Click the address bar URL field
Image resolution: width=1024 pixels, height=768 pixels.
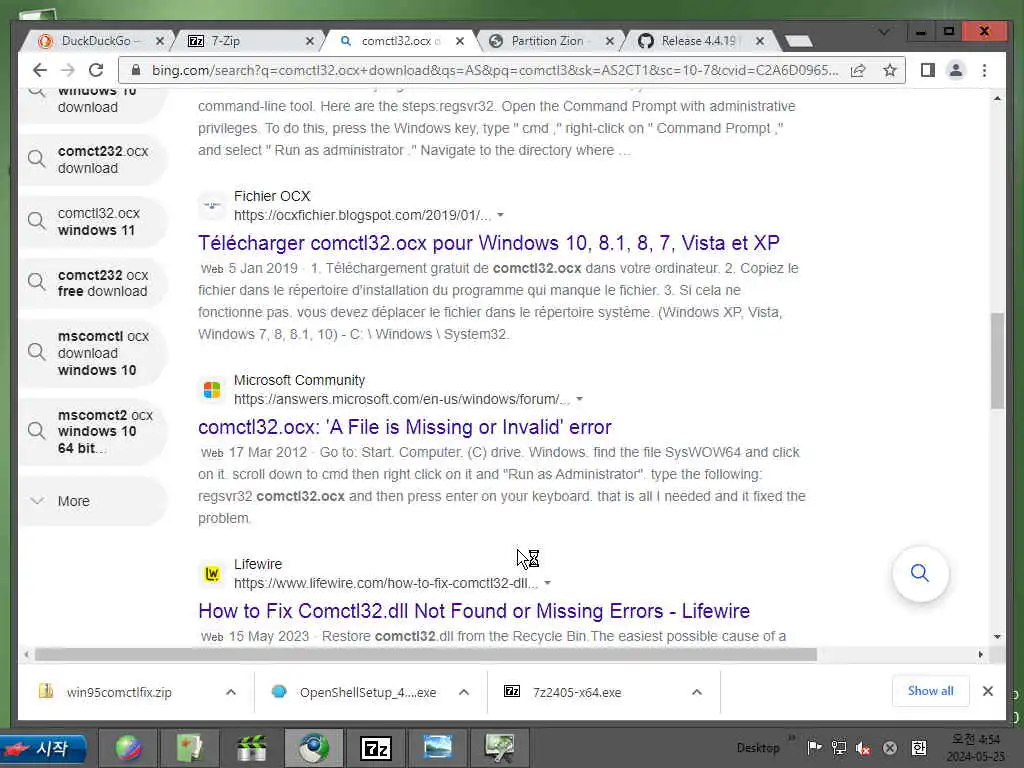494,71
